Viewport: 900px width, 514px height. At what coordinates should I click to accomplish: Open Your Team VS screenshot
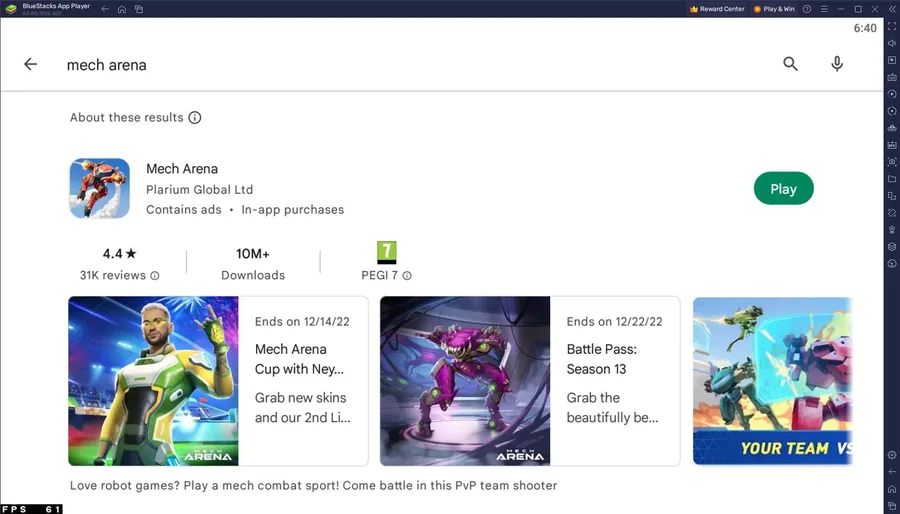pyautogui.click(x=773, y=381)
